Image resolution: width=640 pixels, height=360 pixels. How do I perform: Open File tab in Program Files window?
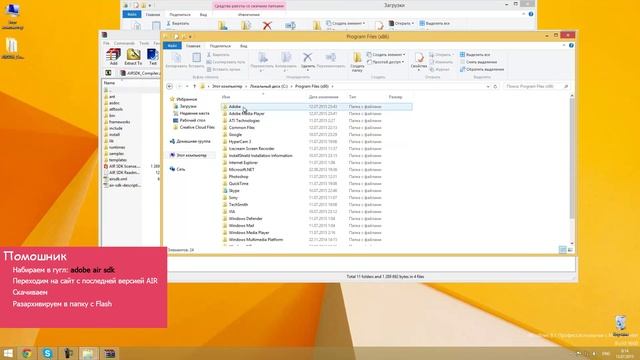coord(172,46)
